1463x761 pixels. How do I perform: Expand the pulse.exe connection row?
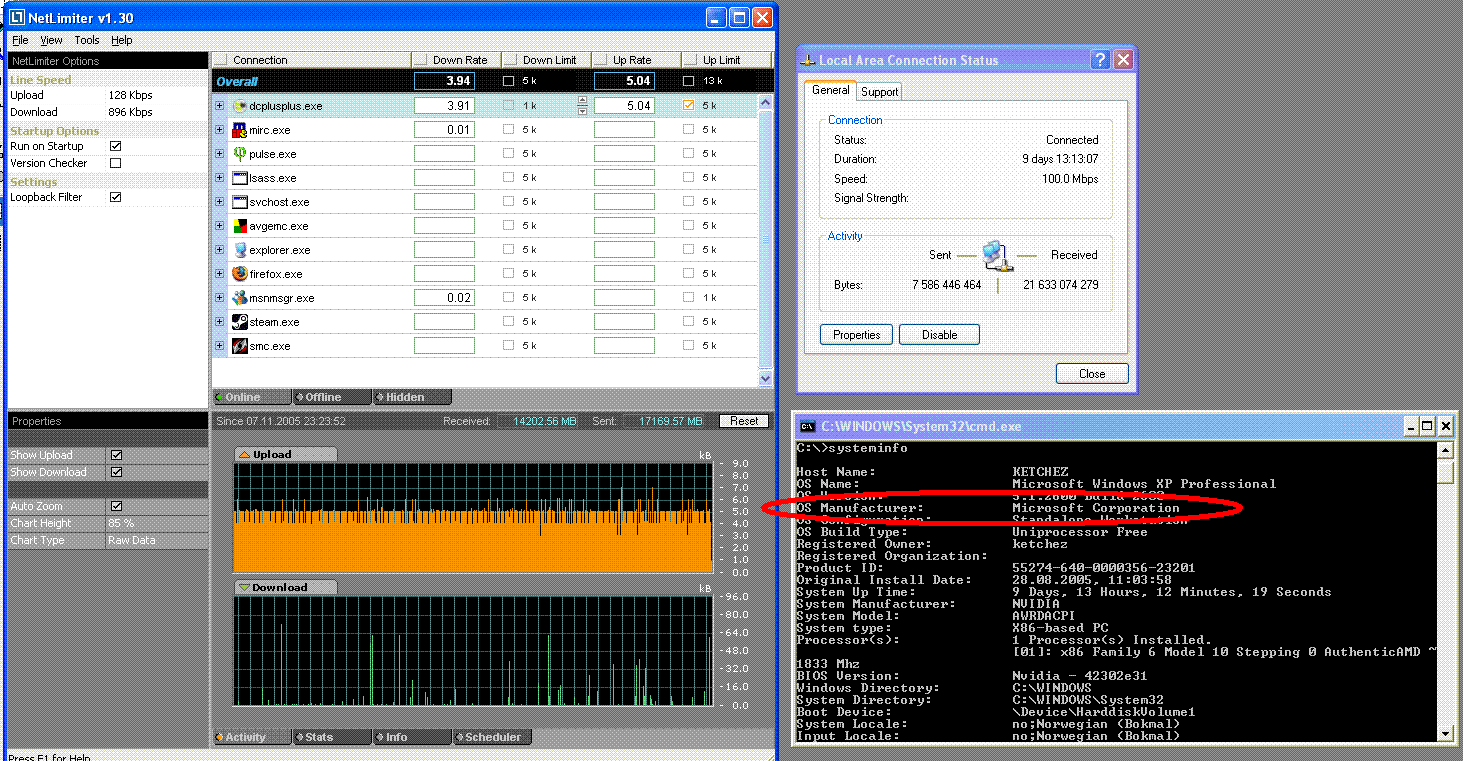click(x=220, y=153)
